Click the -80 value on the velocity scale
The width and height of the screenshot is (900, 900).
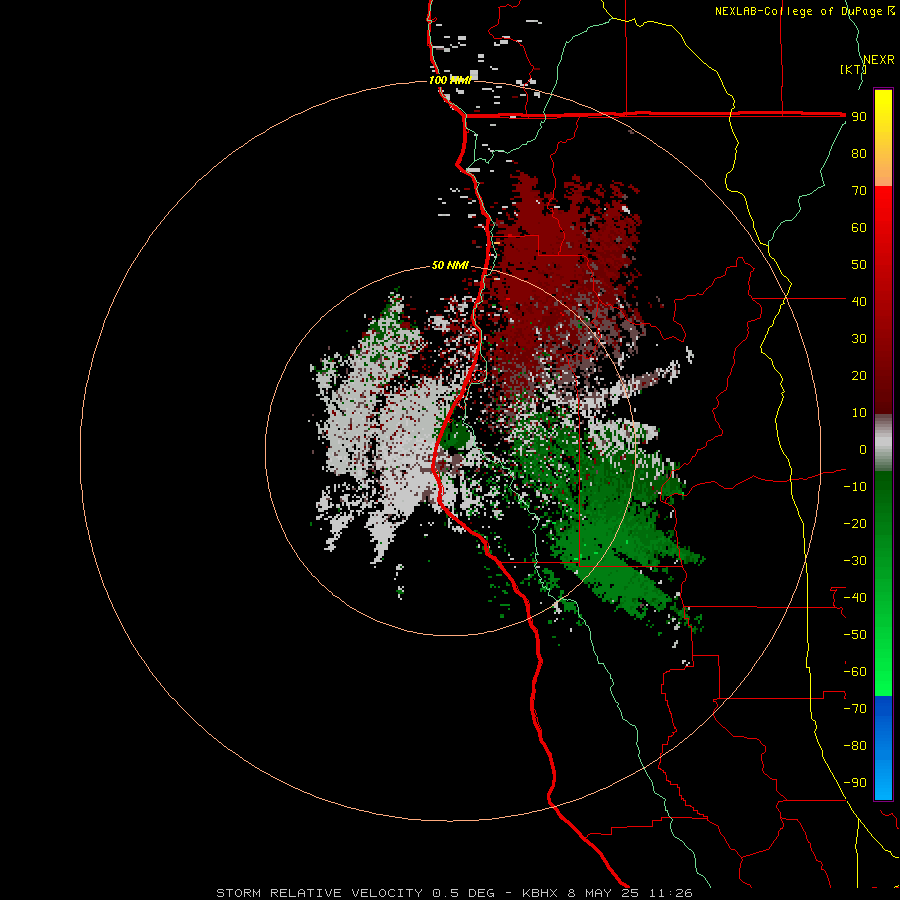(x=855, y=746)
